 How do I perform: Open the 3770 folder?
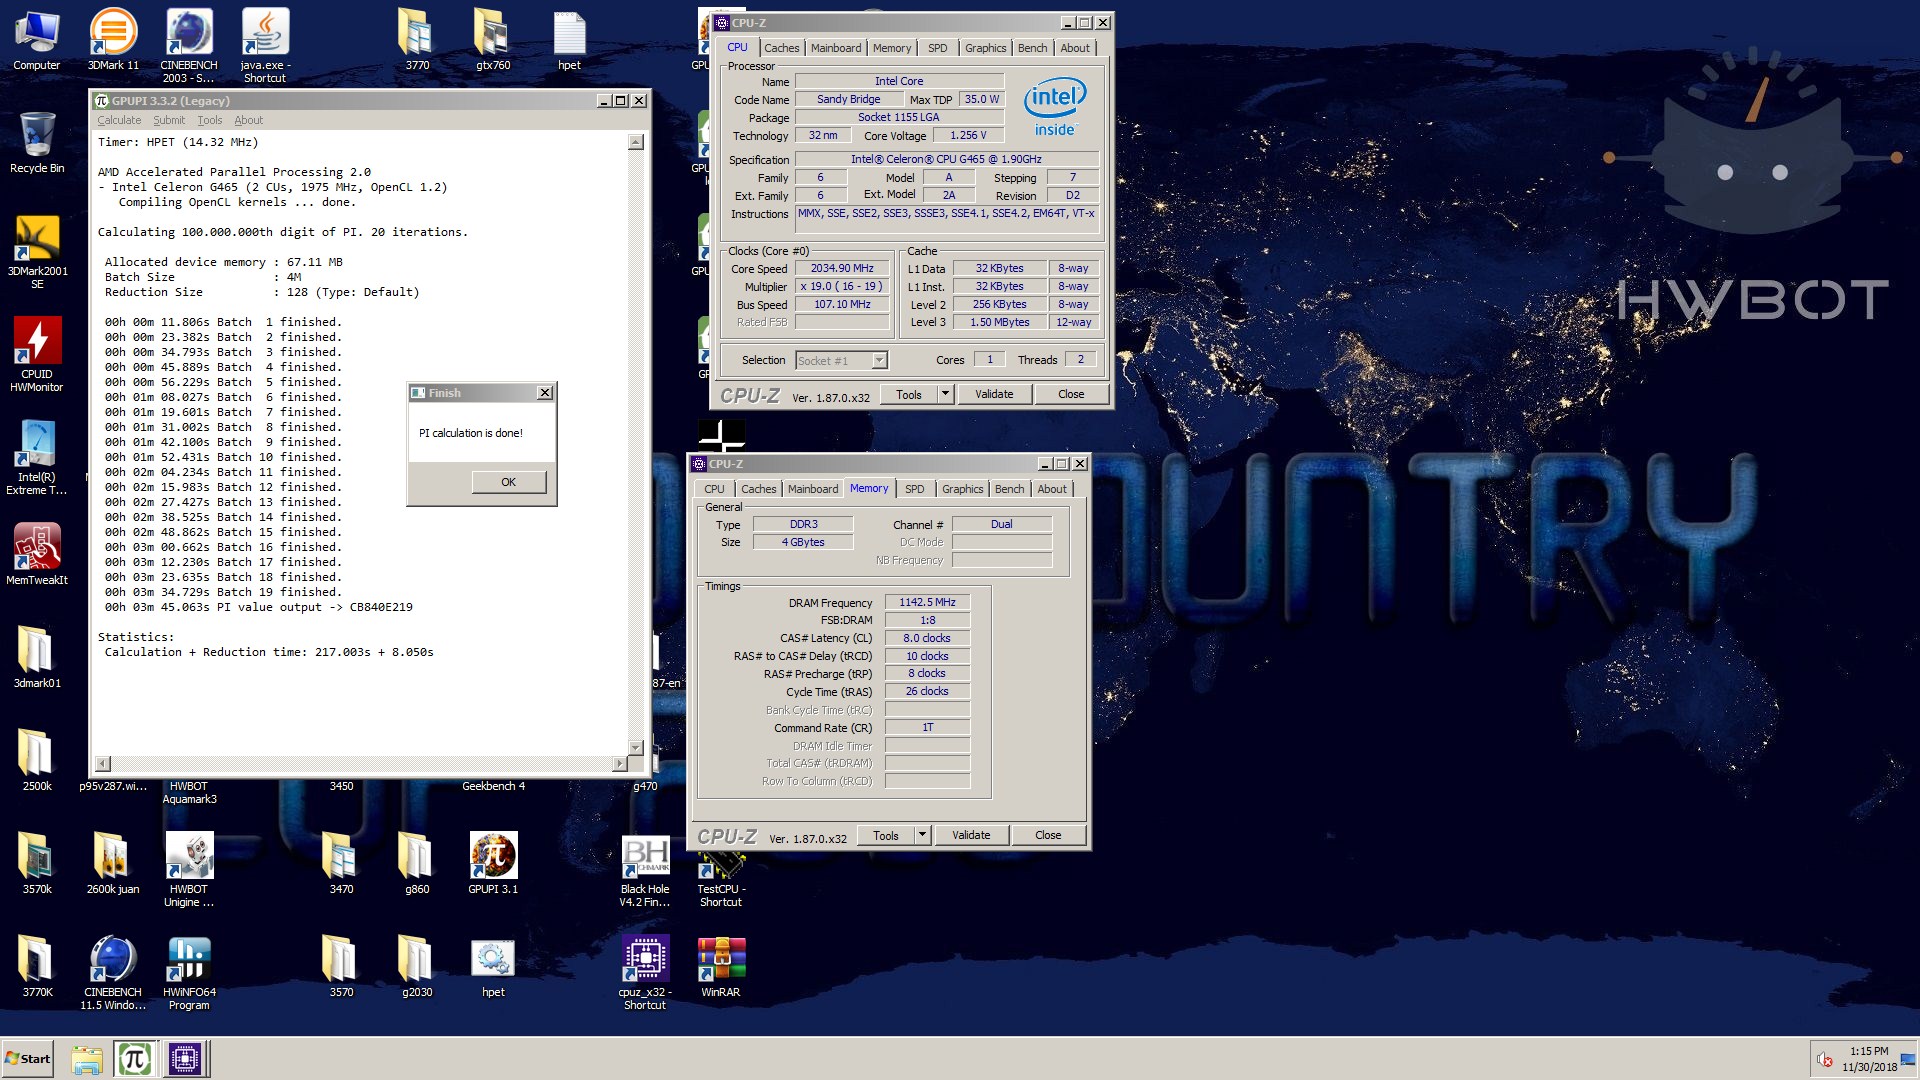click(417, 40)
